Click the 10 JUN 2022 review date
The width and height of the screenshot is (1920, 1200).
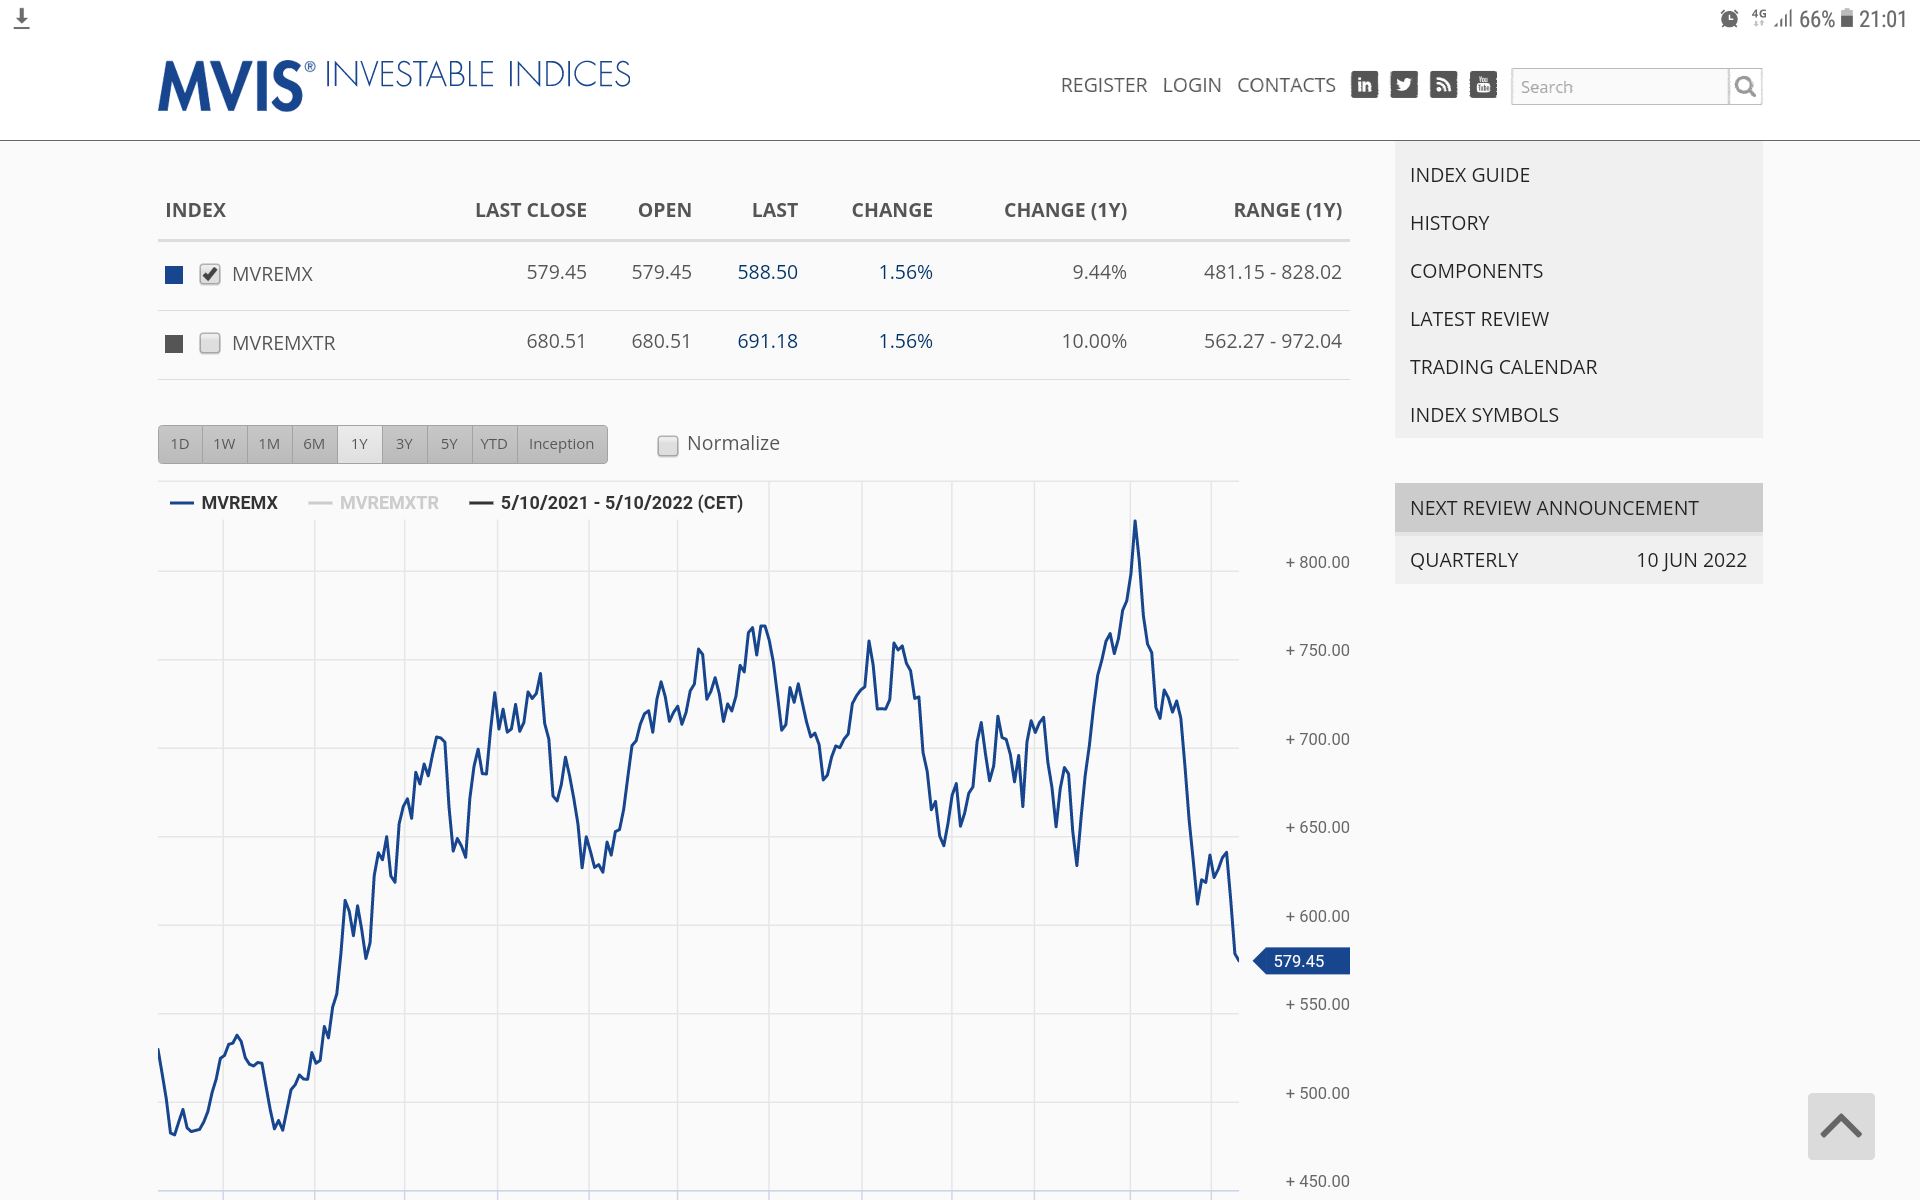pos(1692,560)
